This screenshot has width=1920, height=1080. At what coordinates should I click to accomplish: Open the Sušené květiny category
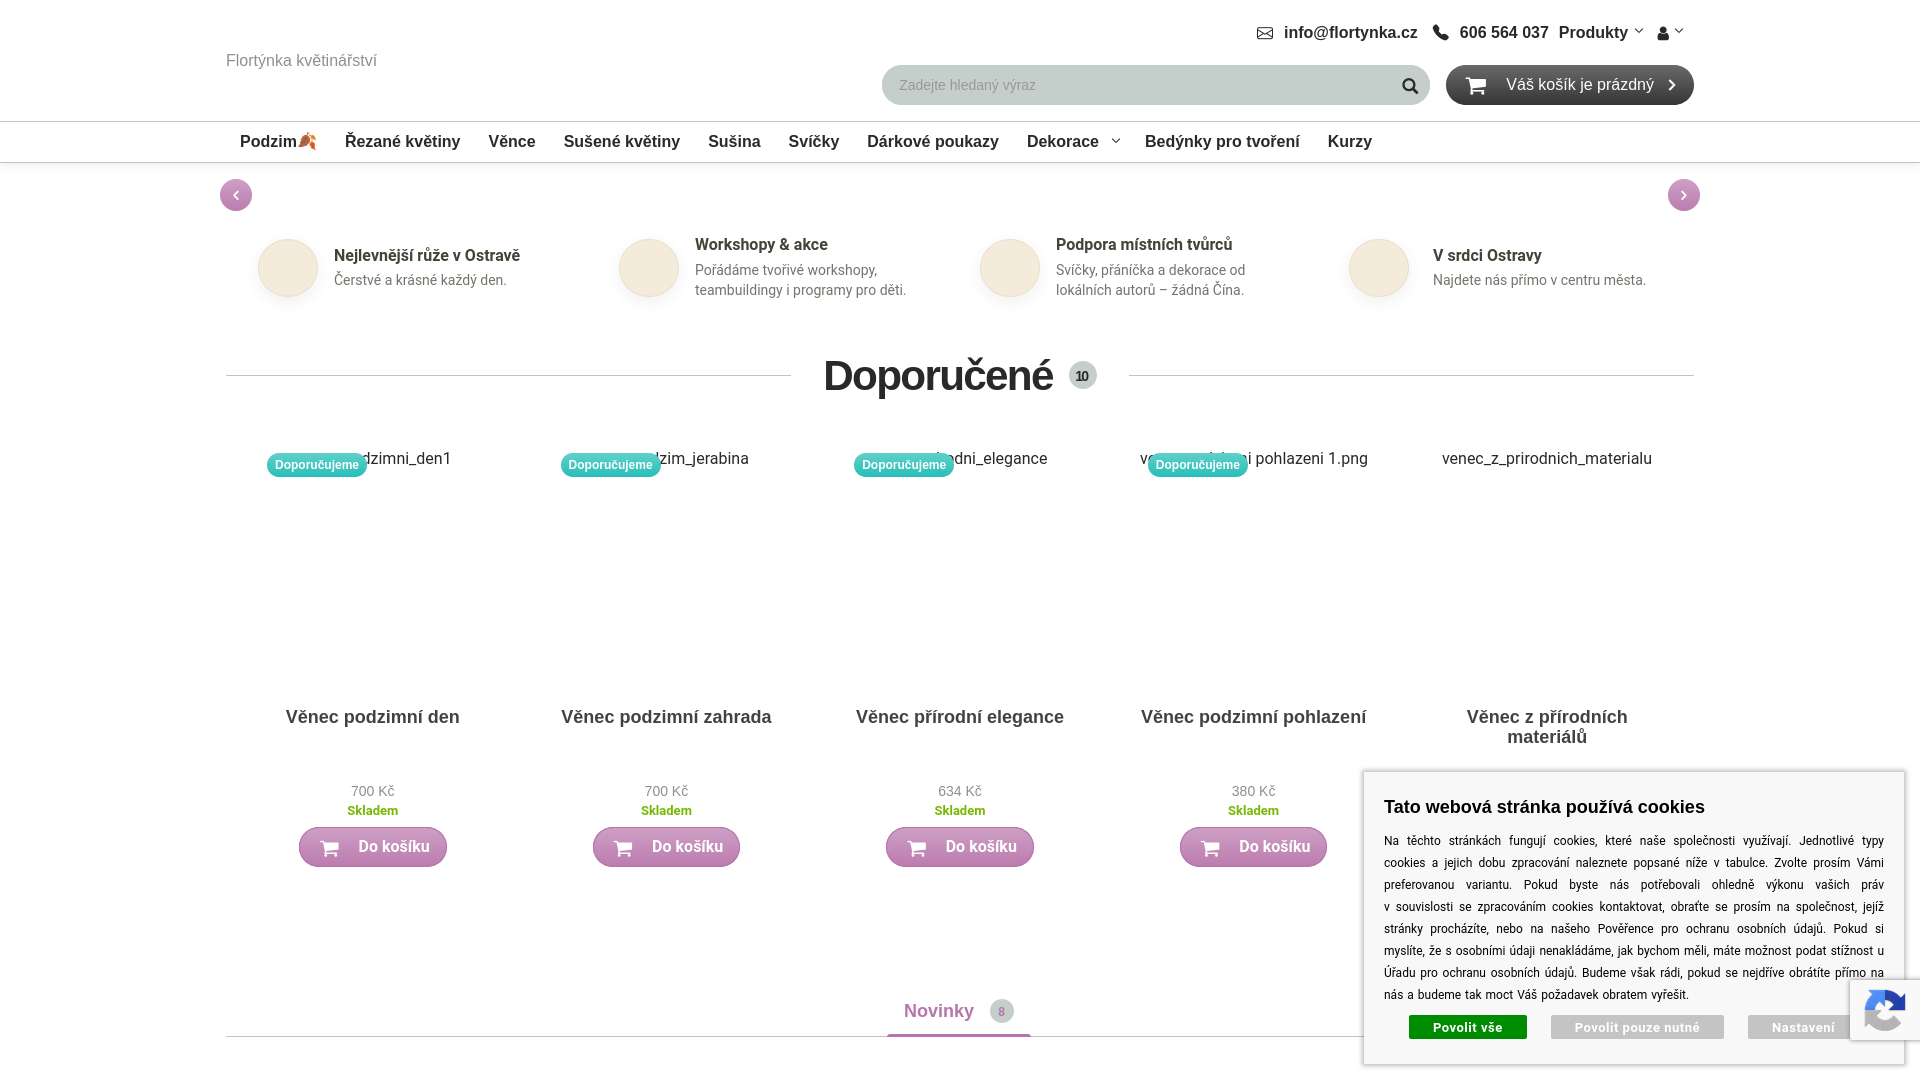click(x=622, y=142)
